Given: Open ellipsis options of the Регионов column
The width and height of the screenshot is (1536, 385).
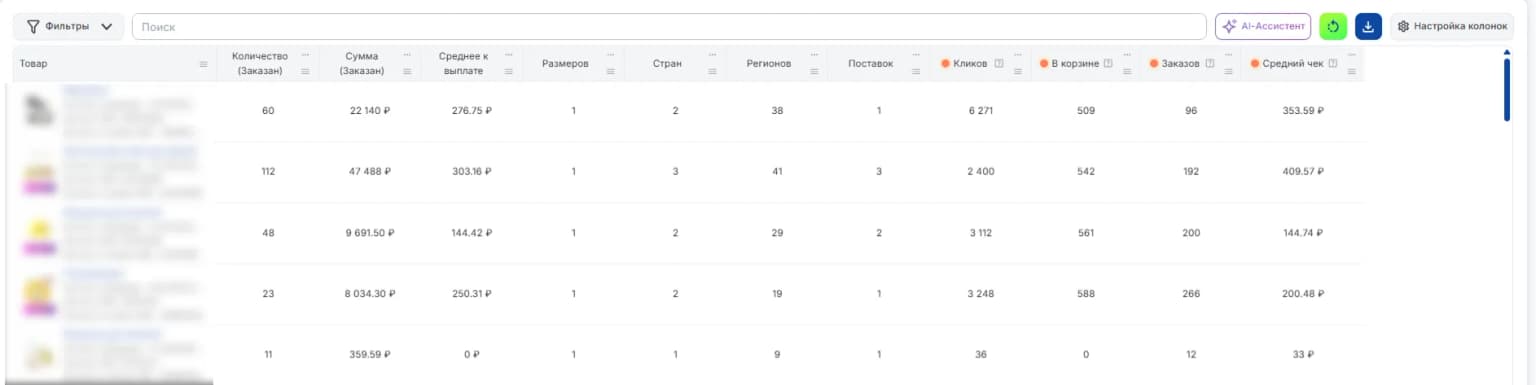Looking at the screenshot, I should click(813, 55).
